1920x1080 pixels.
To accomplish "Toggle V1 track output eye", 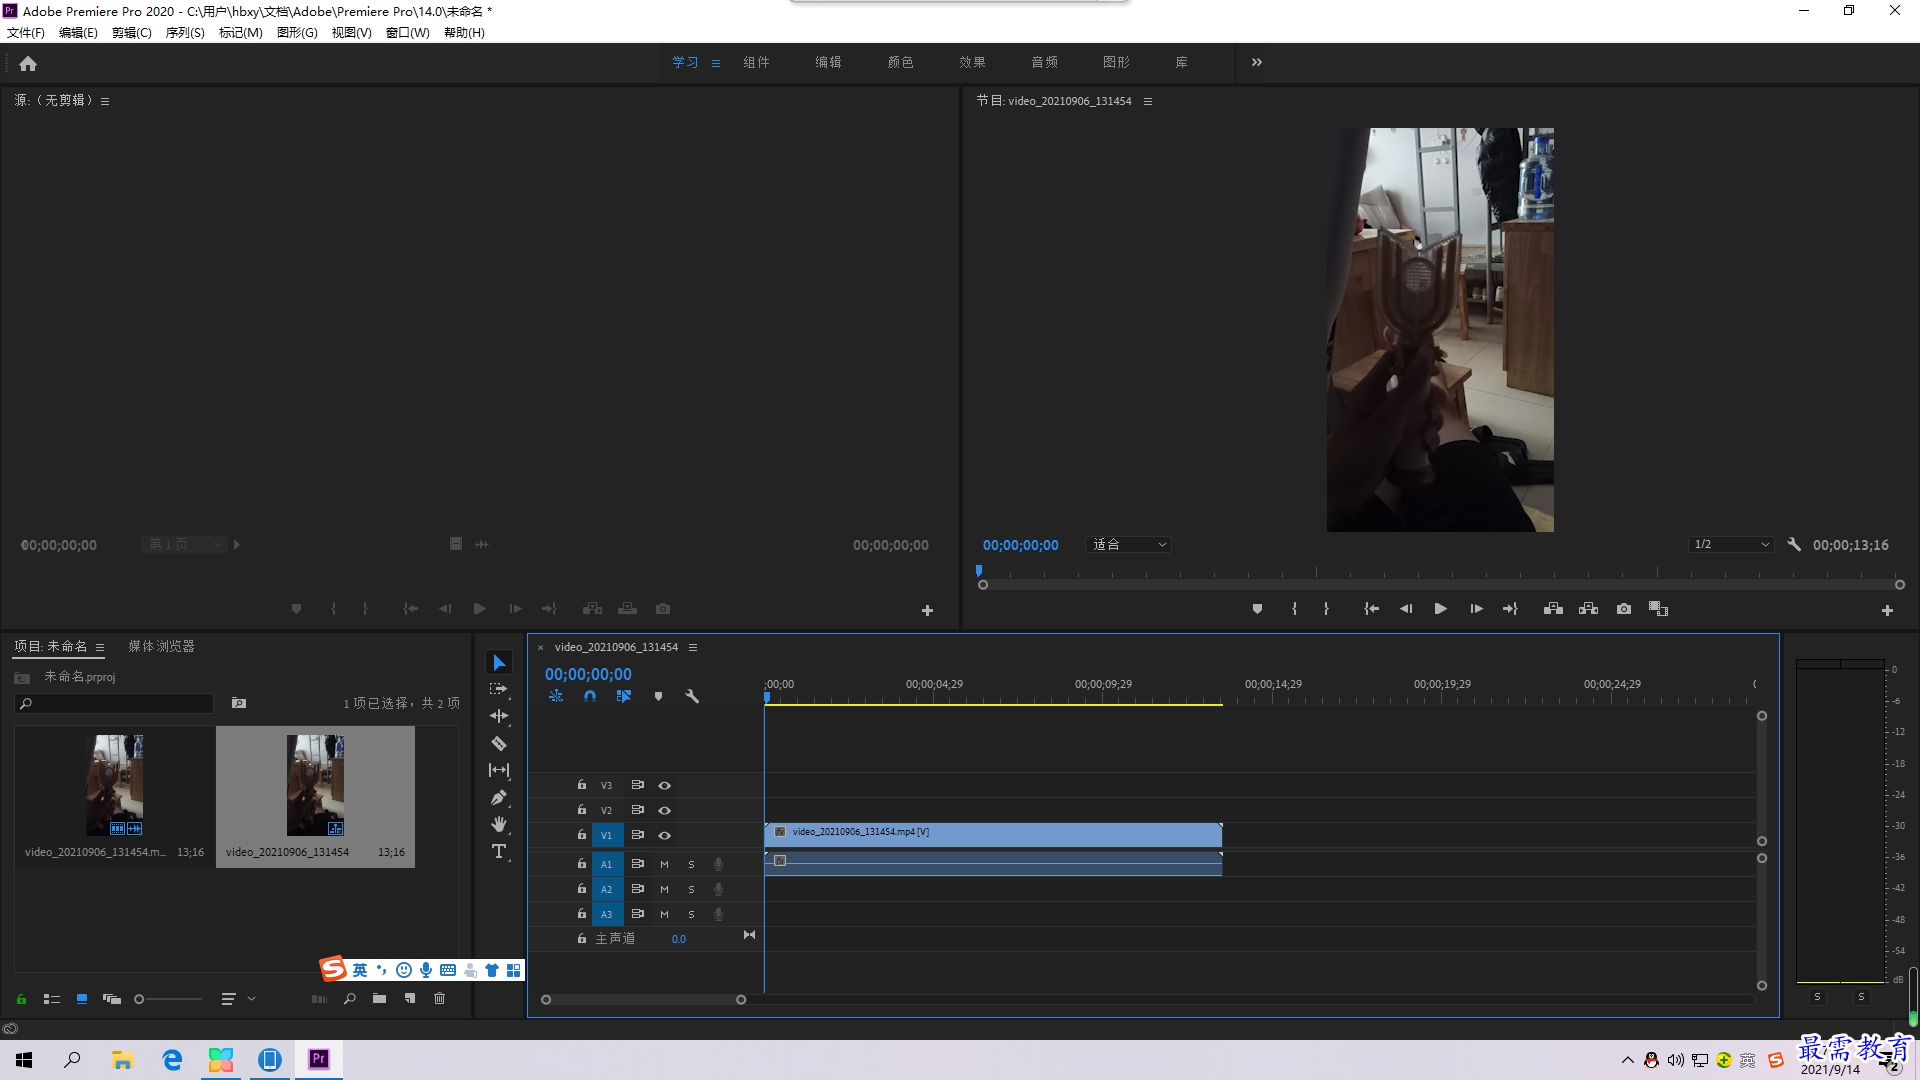I will coord(664,836).
